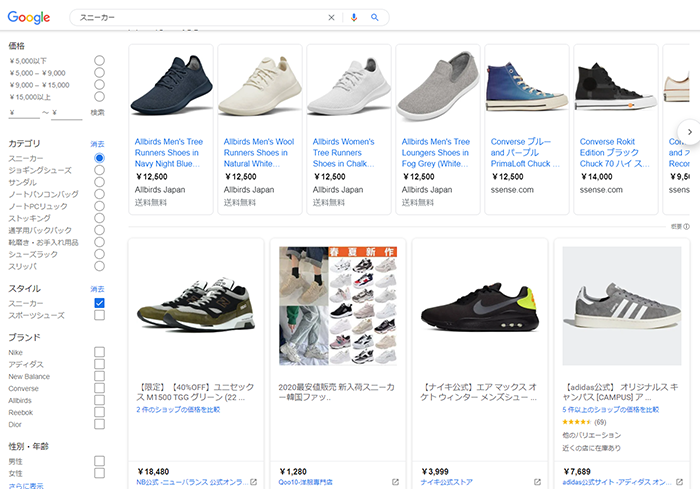700x496 pixels.
Task: Click navy Allbirds Tree Runners shoe image
Action: pyautogui.click(x=171, y=85)
